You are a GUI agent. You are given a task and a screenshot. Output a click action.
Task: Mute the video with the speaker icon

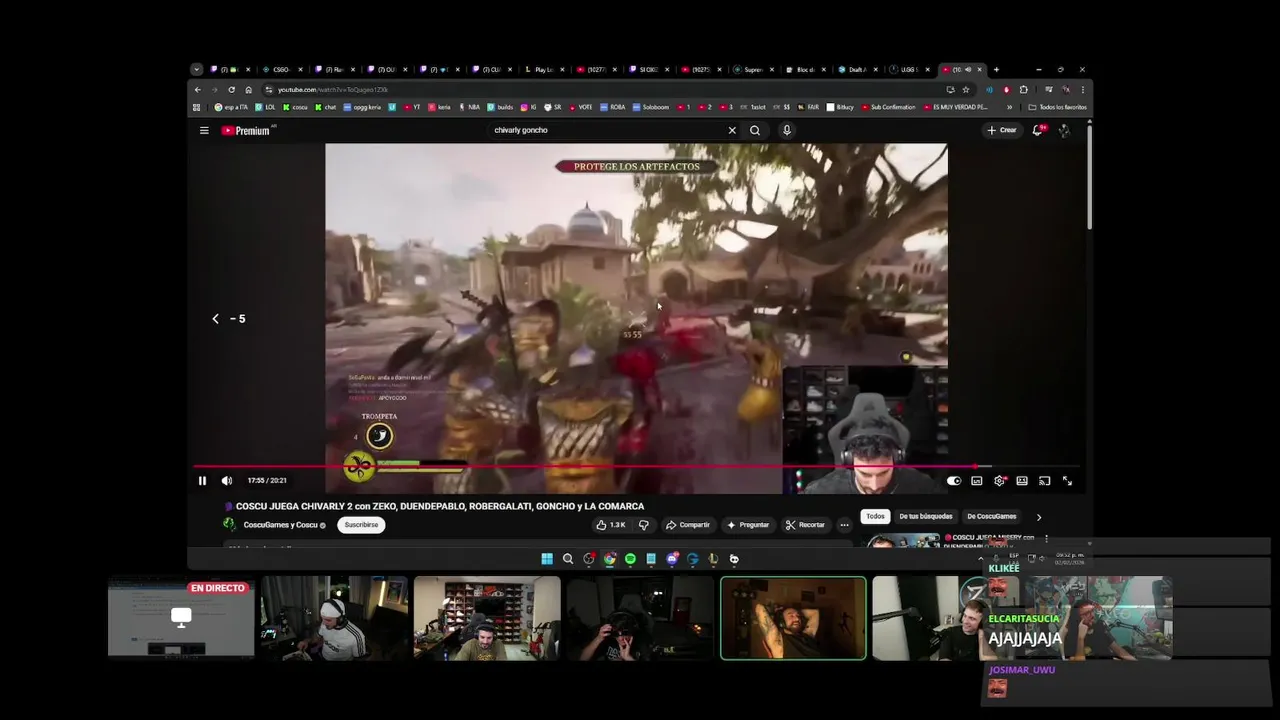[x=226, y=481]
